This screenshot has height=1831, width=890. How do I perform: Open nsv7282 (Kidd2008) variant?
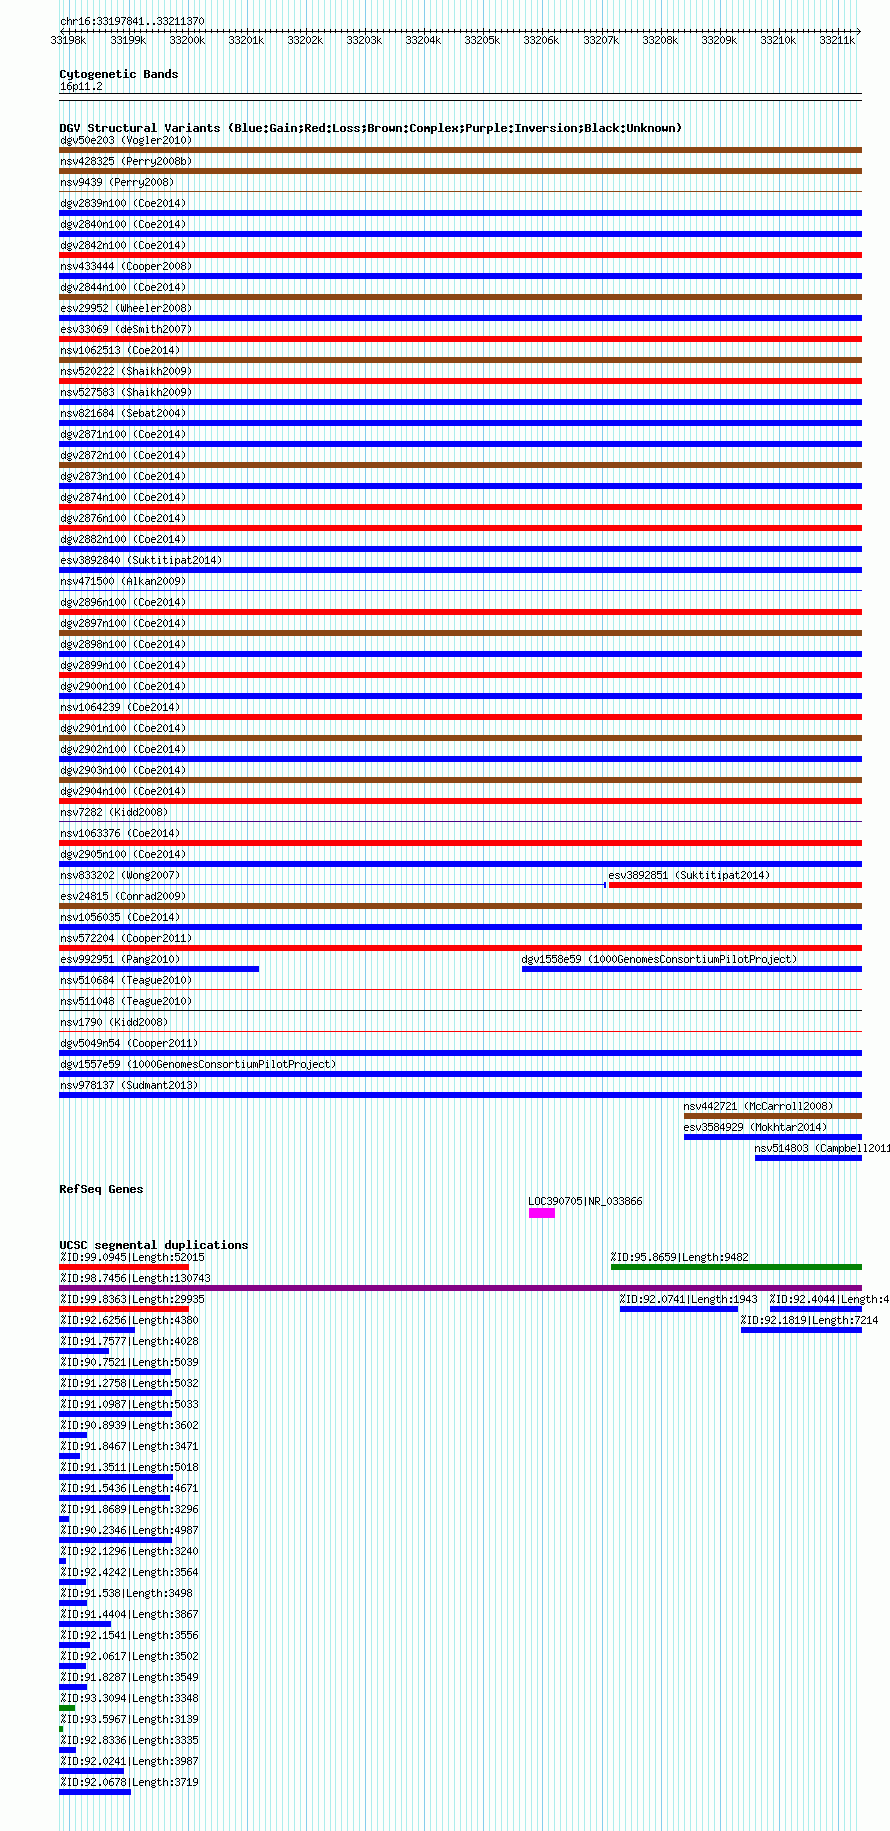114,812
